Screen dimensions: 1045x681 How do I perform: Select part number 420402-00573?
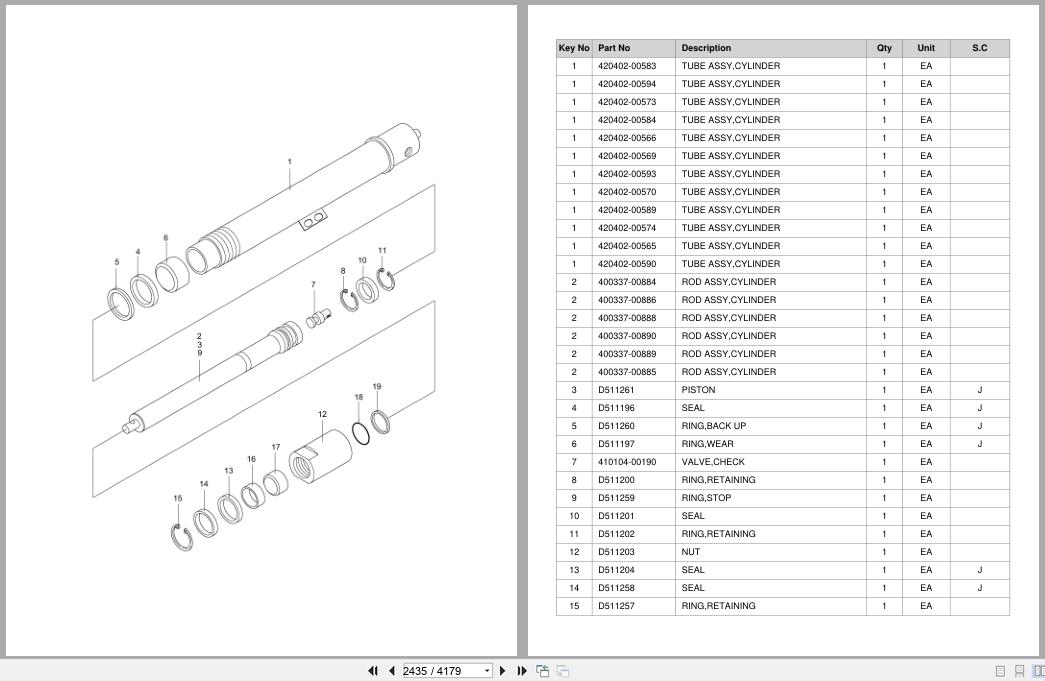(626, 102)
